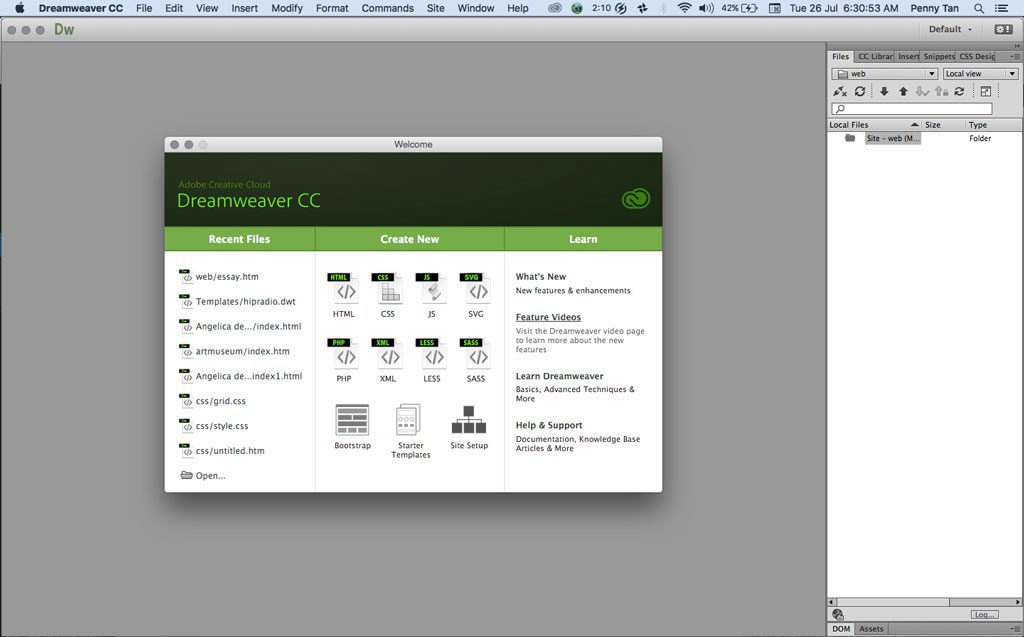
Task: Create a new SVG file
Action: point(476,295)
